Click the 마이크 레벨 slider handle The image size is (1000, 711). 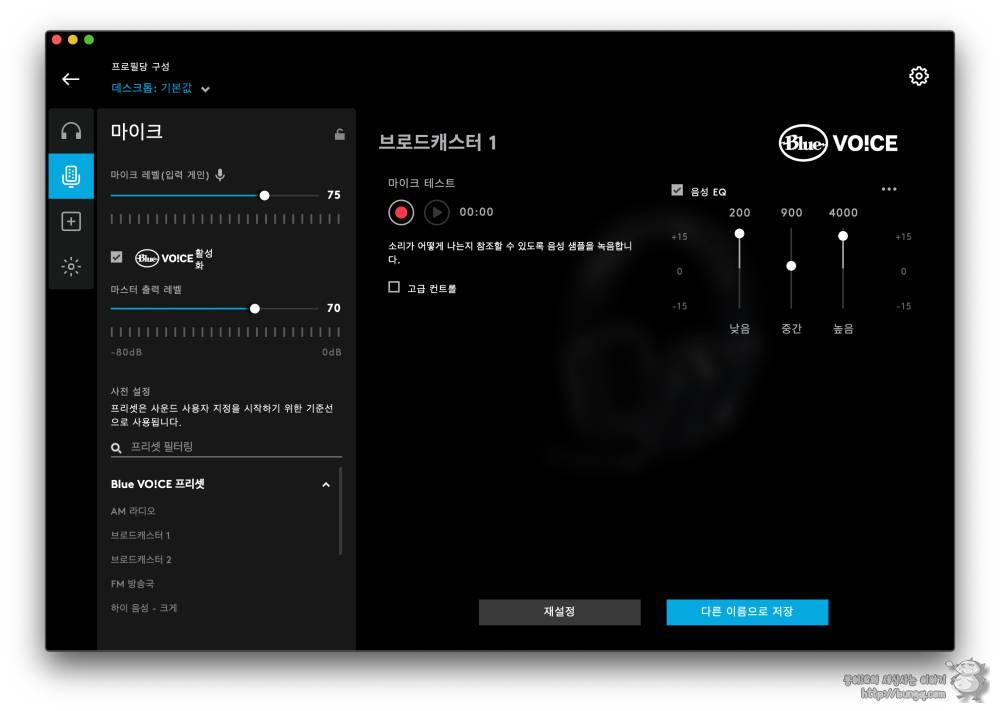pyautogui.click(x=265, y=196)
